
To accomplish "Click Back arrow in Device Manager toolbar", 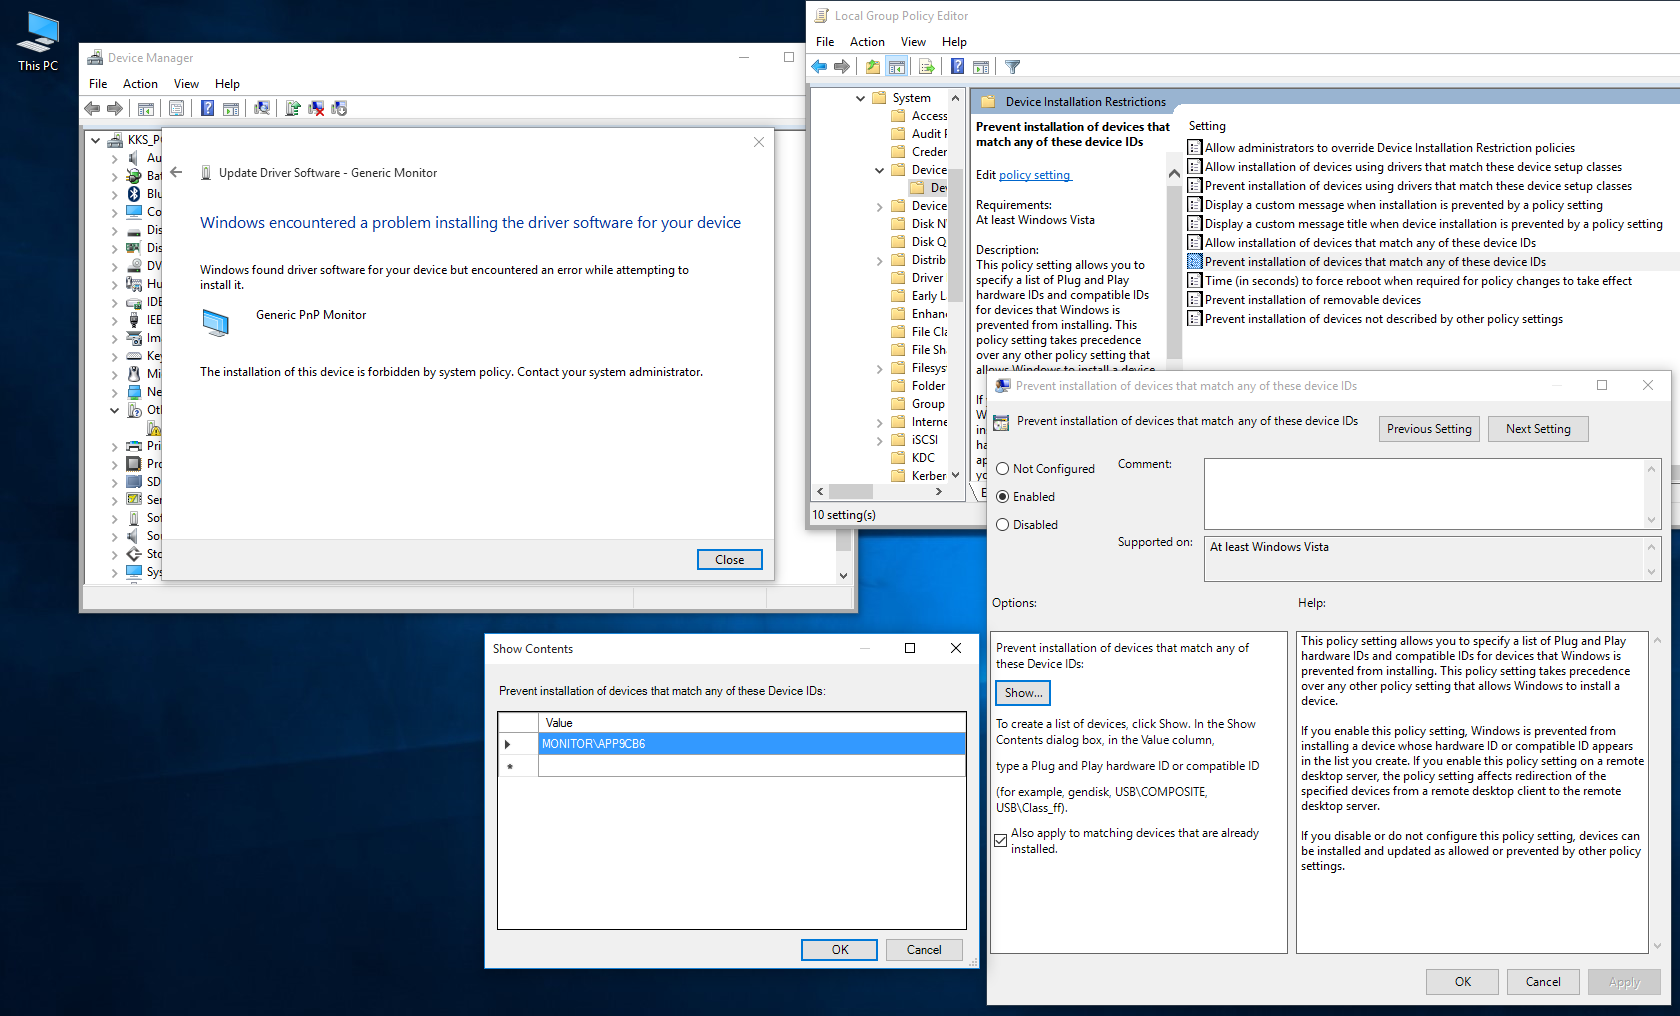I will [92, 108].
